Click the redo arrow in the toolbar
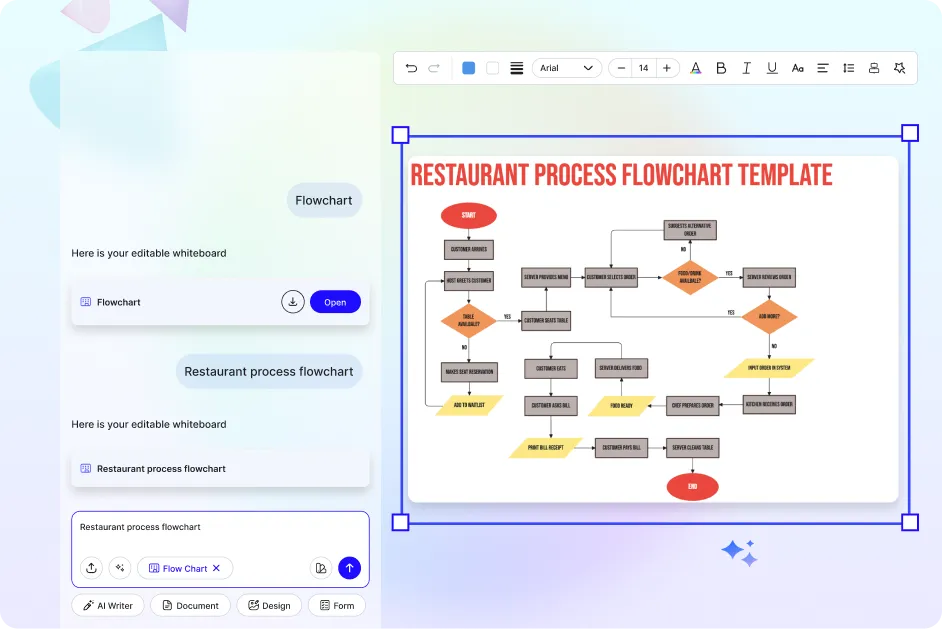Image resolution: width=942 pixels, height=629 pixels. pyautogui.click(x=434, y=68)
